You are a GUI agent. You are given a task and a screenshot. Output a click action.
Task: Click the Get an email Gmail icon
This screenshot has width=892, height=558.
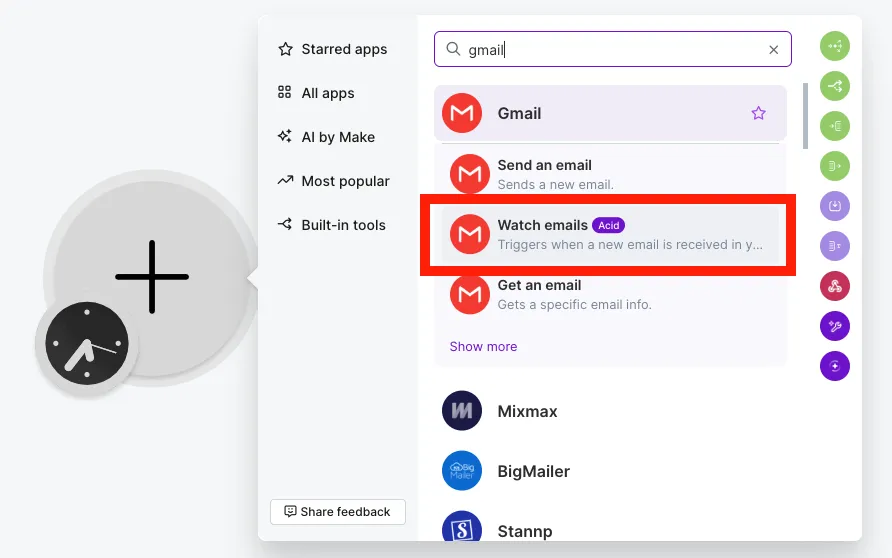(x=470, y=294)
